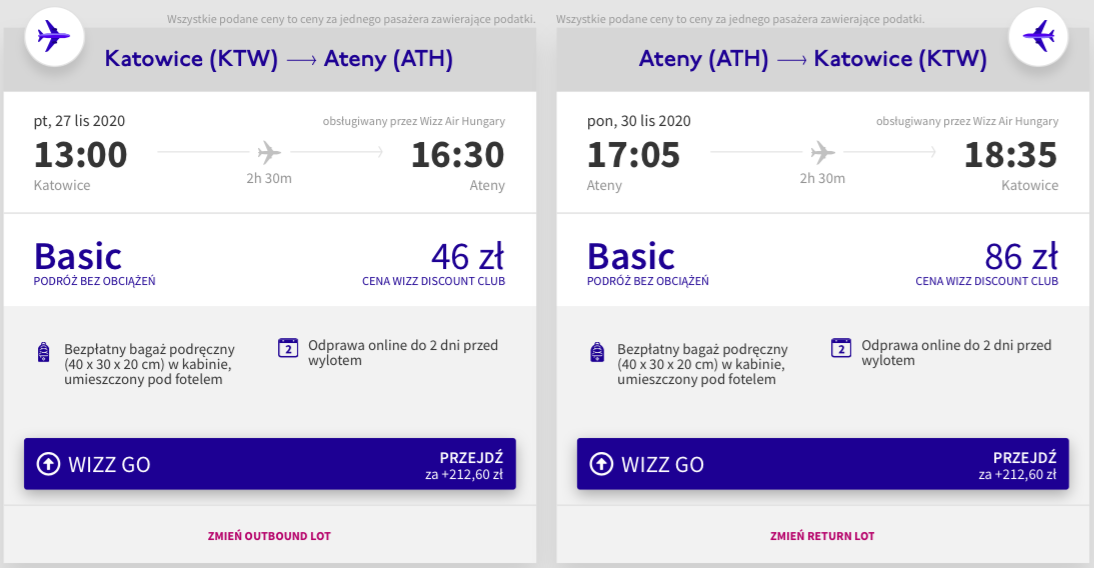Click the upgrade arrow icon on return WIZZ GO
The height and width of the screenshot is (568, 1094).
click(601, 464)
